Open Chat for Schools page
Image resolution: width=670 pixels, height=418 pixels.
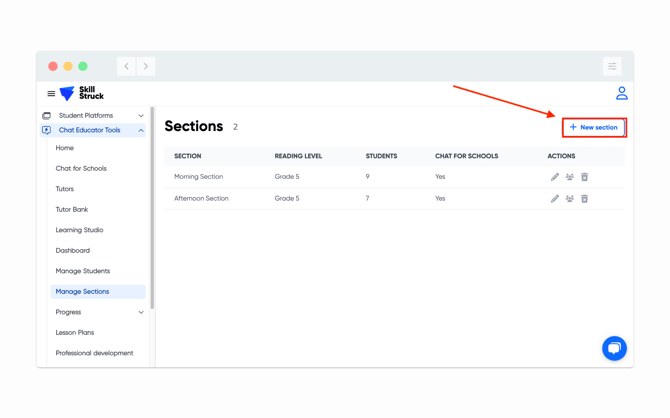pos(81,168)
